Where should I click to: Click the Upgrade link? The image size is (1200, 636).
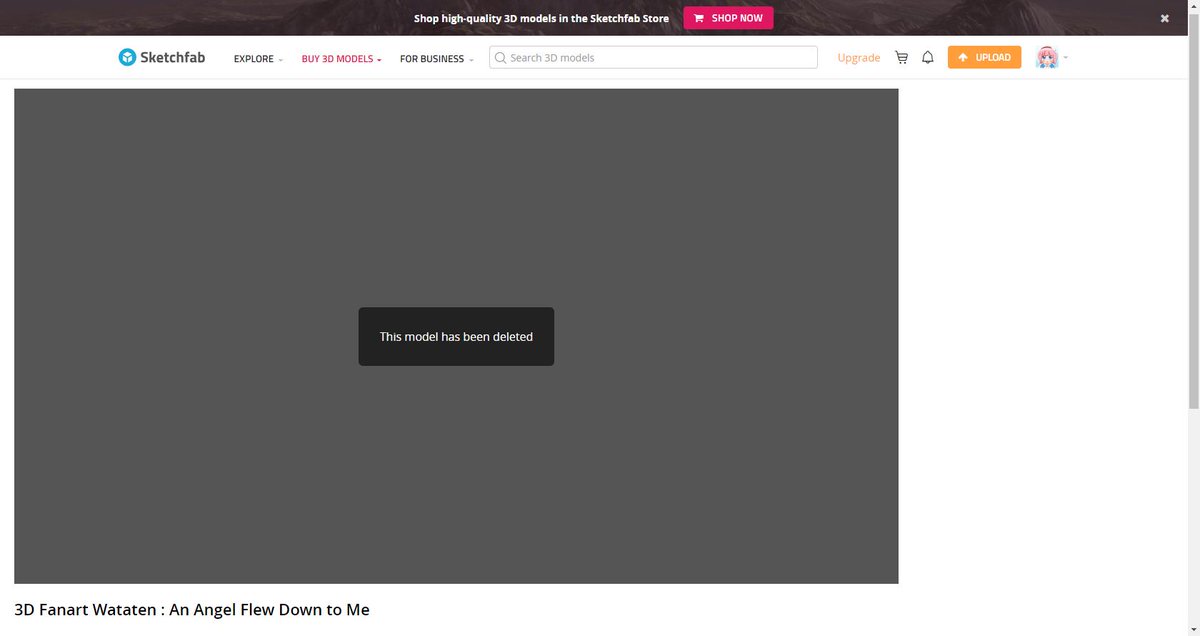(x=859, y=58)
